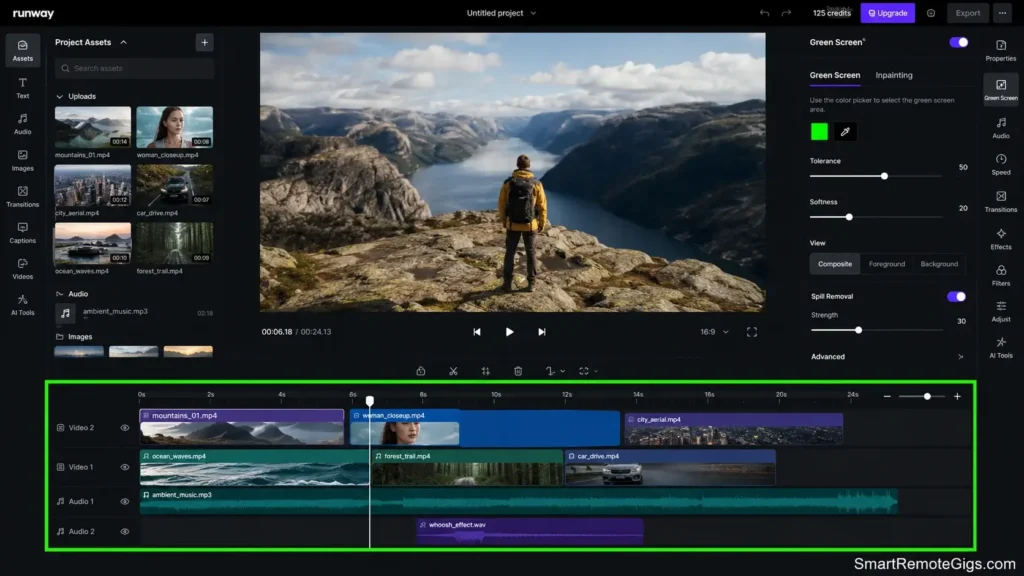Select car_drive.mp4 clip on timeline
1024x576 pixels.
point(670,467)
